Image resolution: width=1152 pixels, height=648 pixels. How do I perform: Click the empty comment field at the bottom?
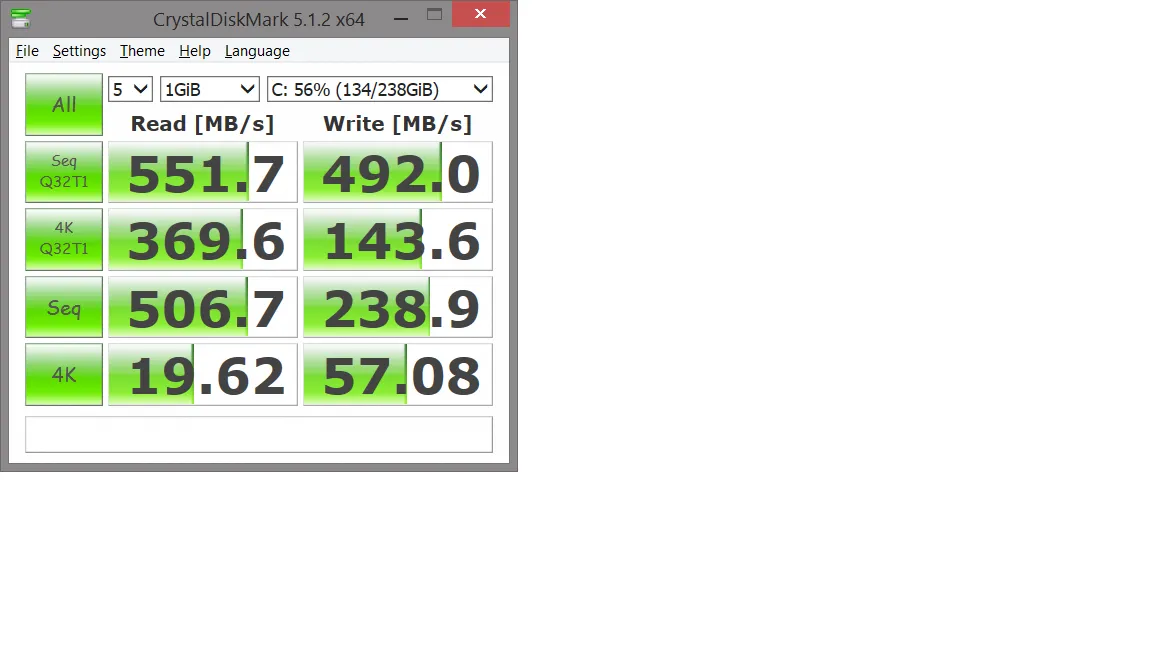259,434
